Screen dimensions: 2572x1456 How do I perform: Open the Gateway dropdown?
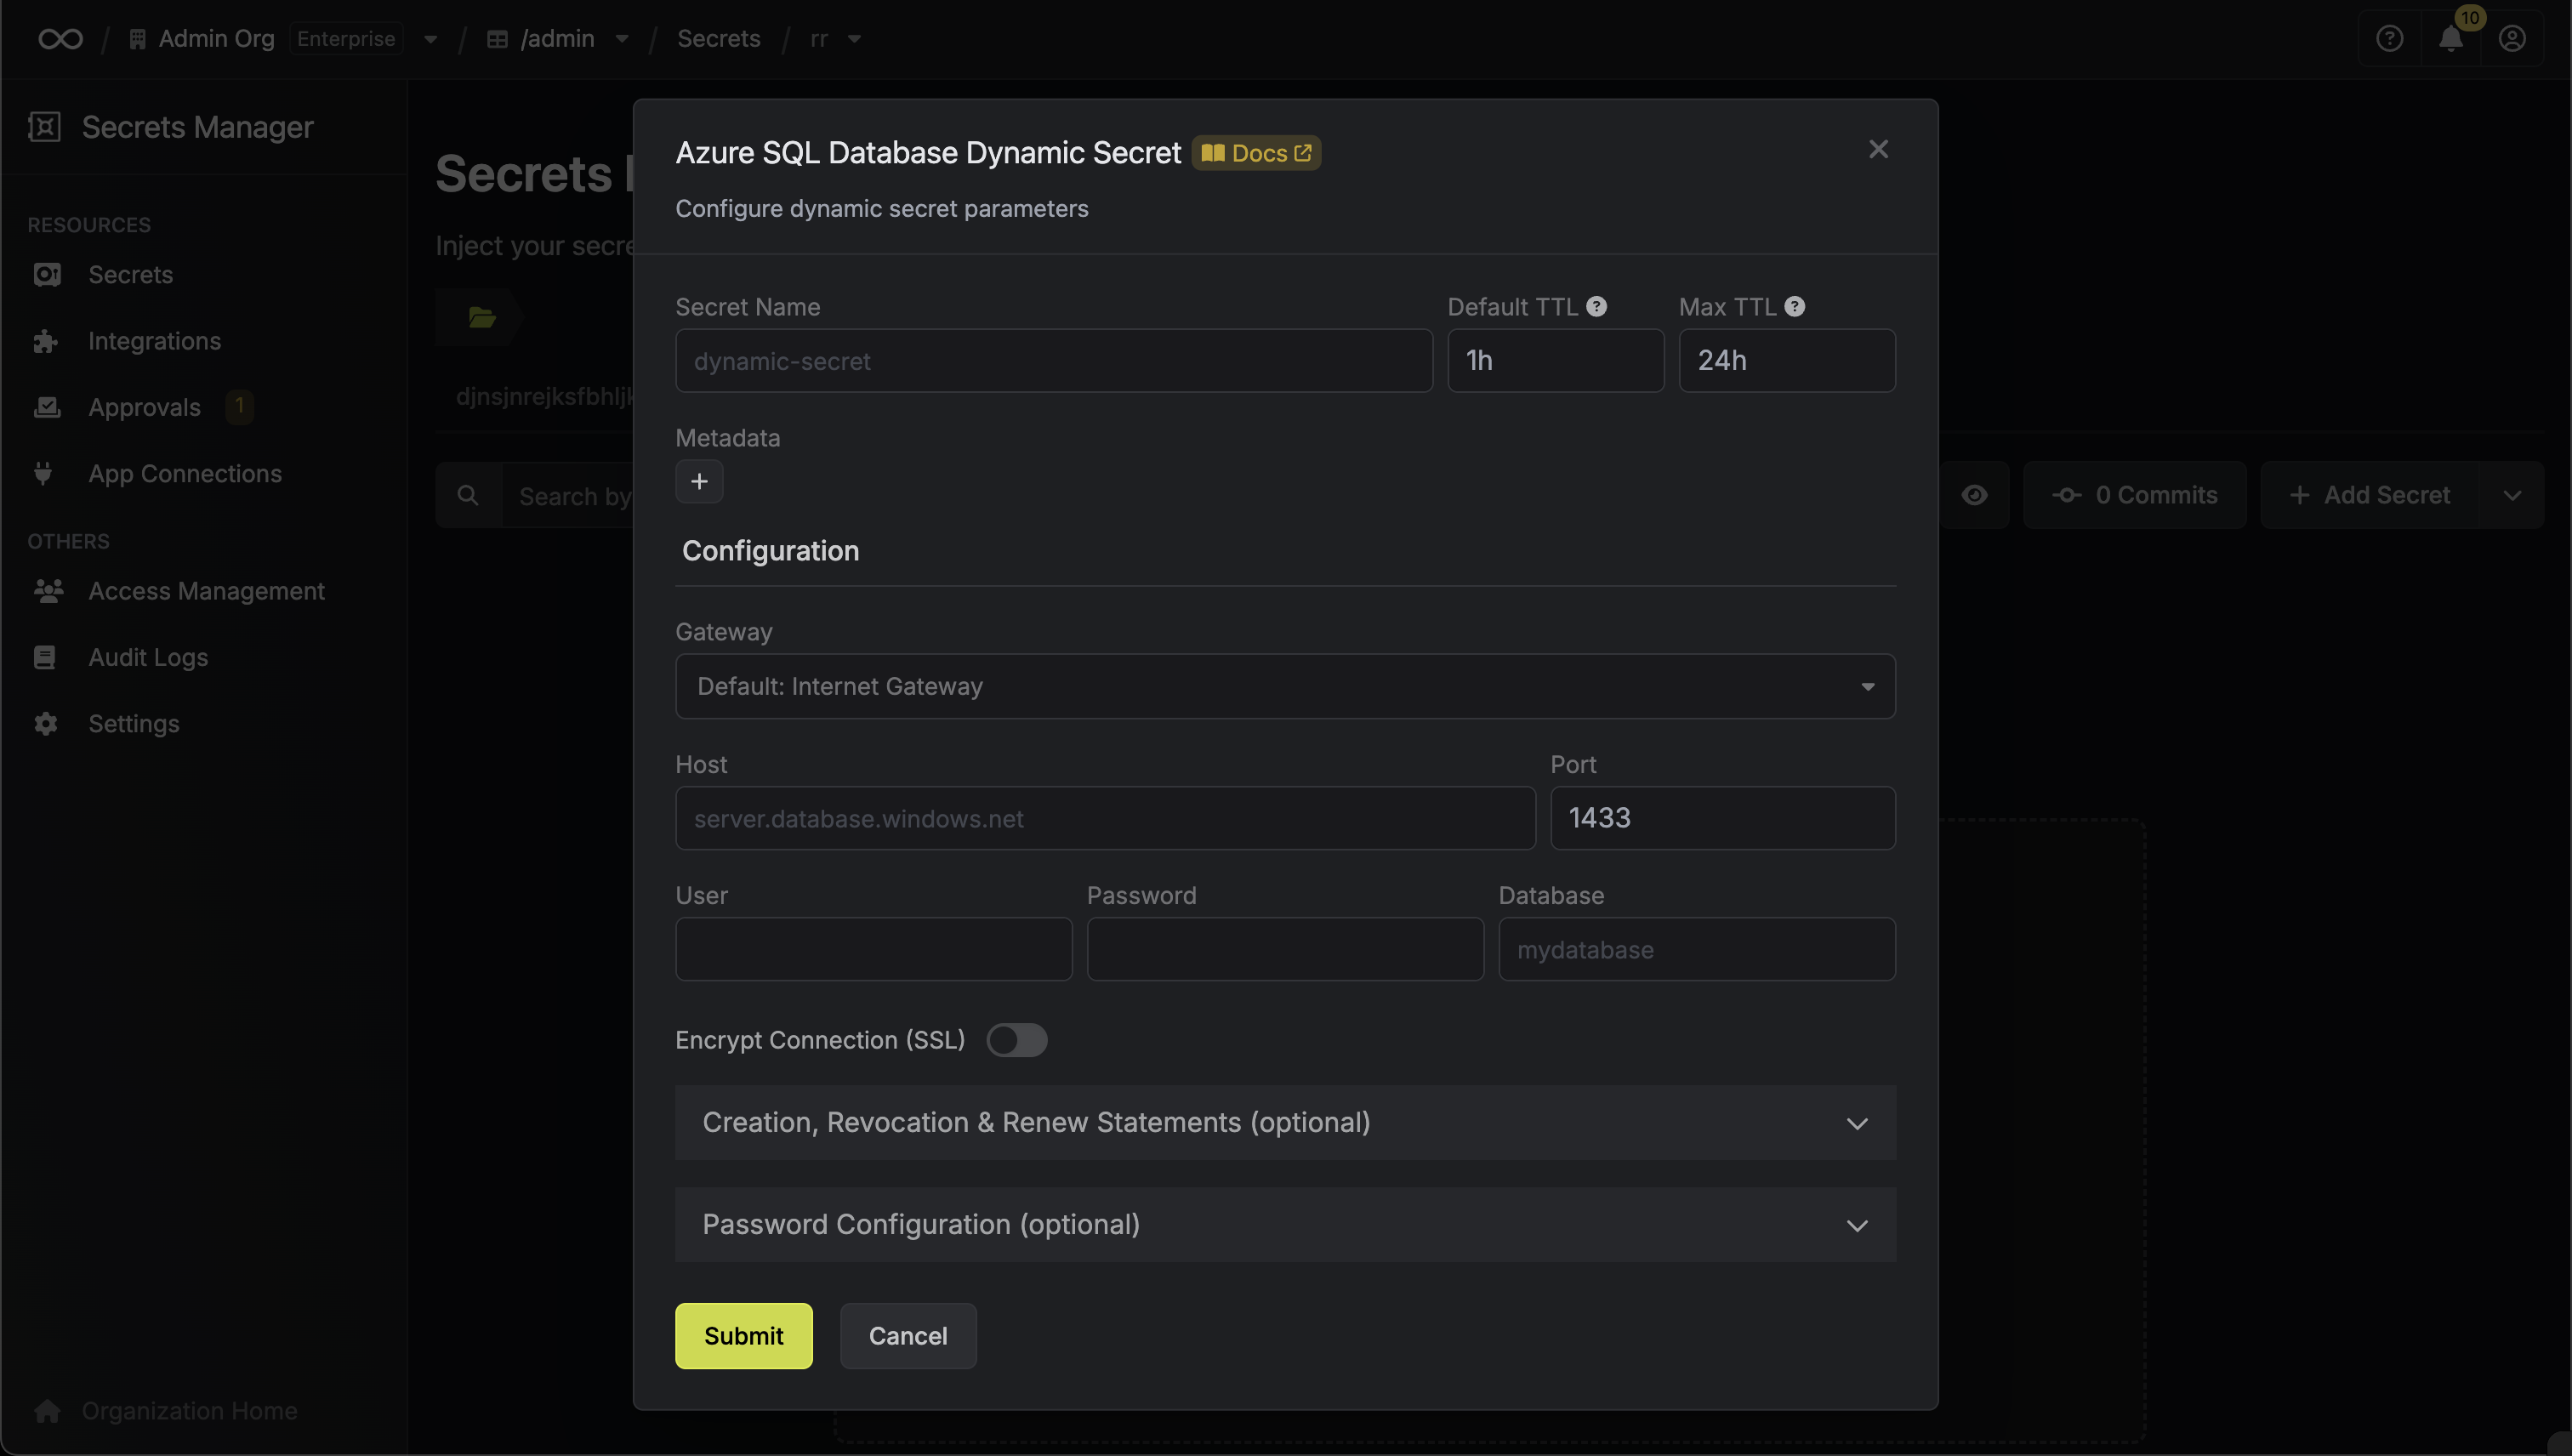pyautogui.click(x=1285, y=686)
